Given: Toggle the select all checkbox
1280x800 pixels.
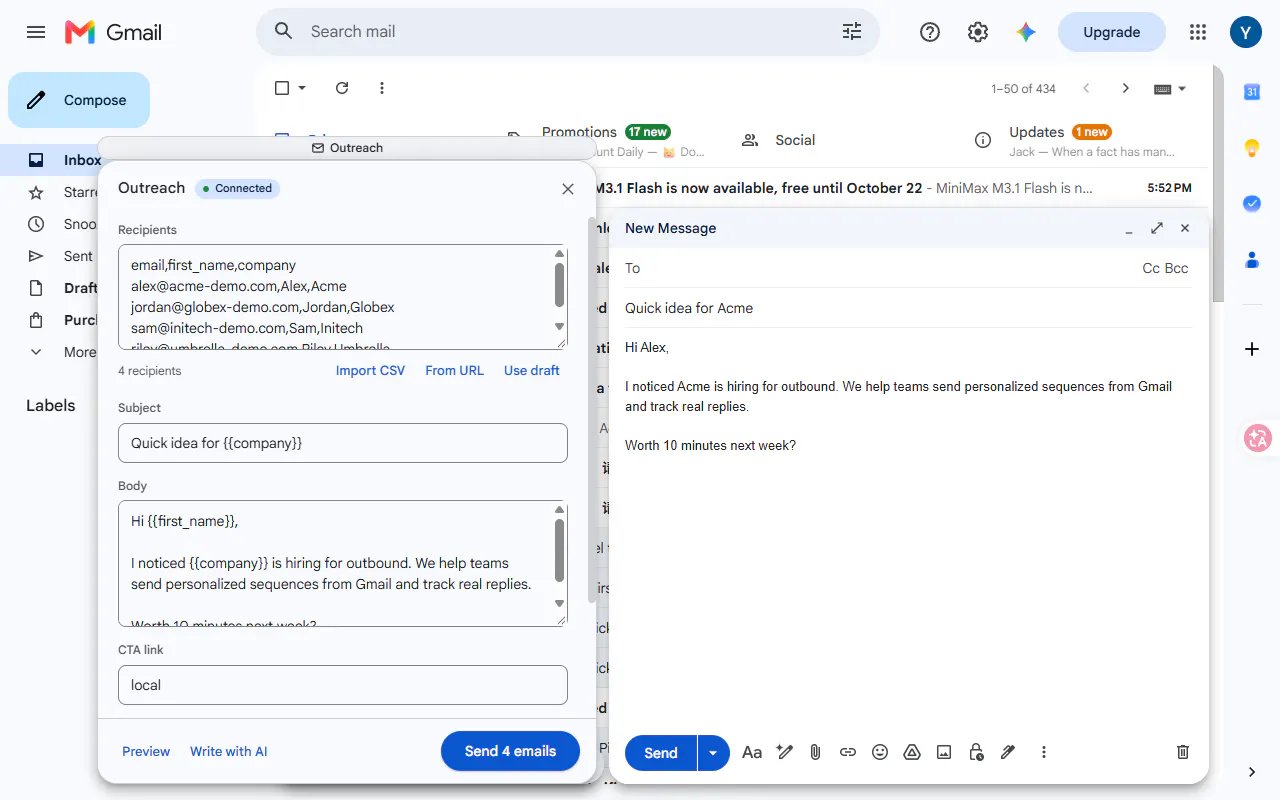Looking at the screenshot, I should (x=282, y=88).
